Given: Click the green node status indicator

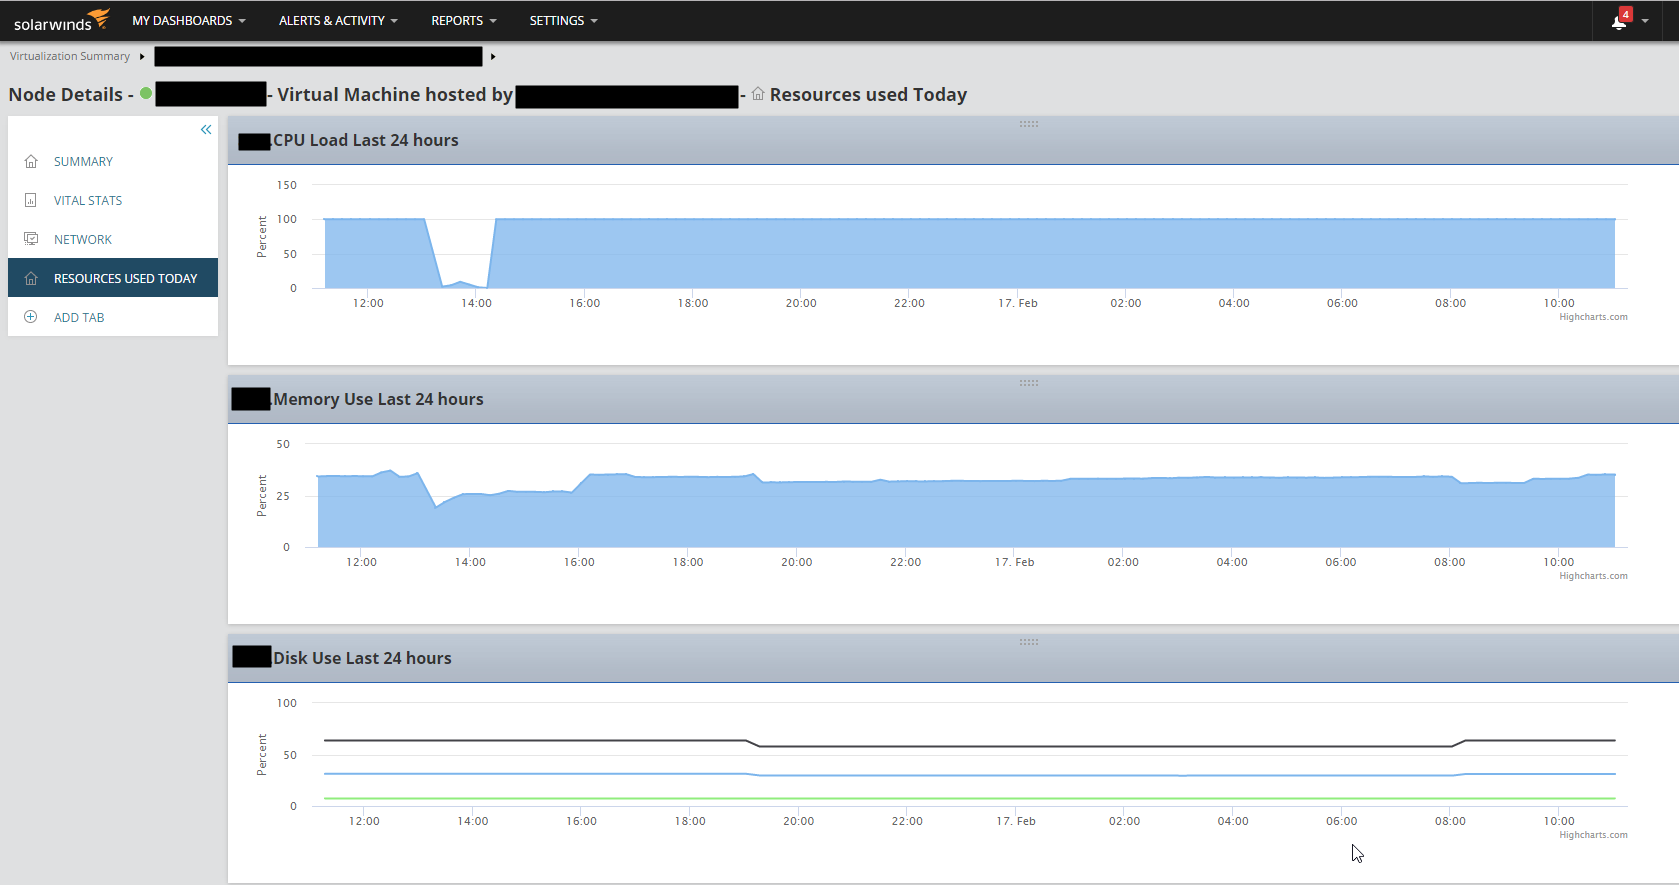Looking at the screenshot, I should coord(146,93).
